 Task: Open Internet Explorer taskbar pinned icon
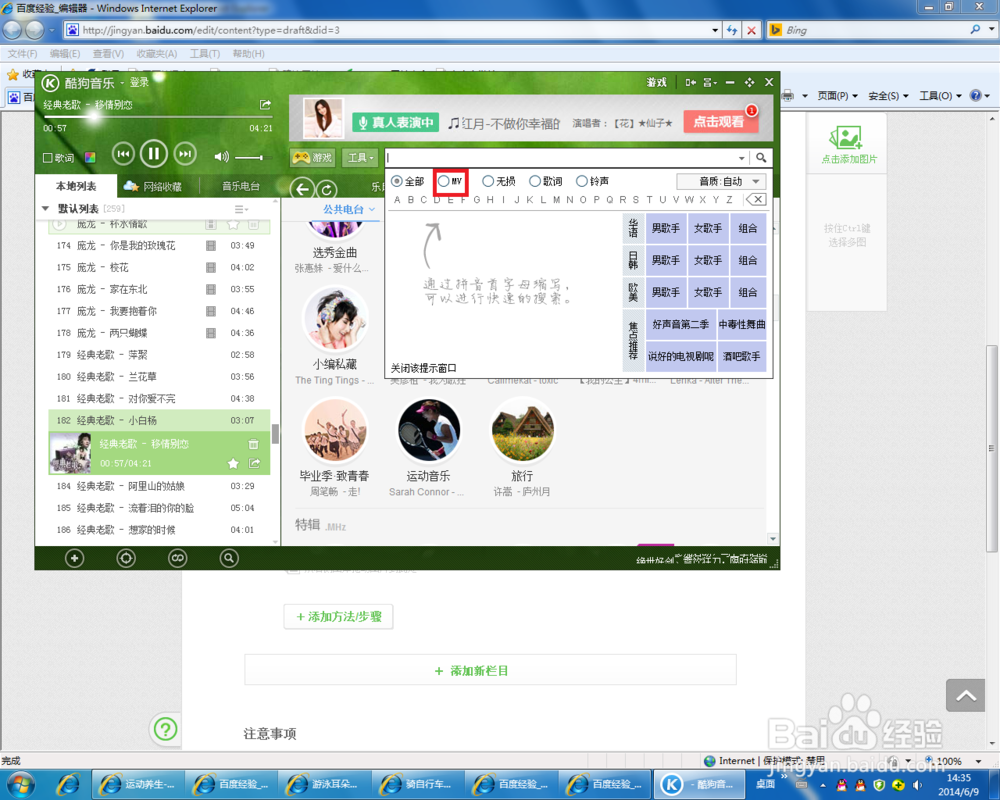click(68, 784)
